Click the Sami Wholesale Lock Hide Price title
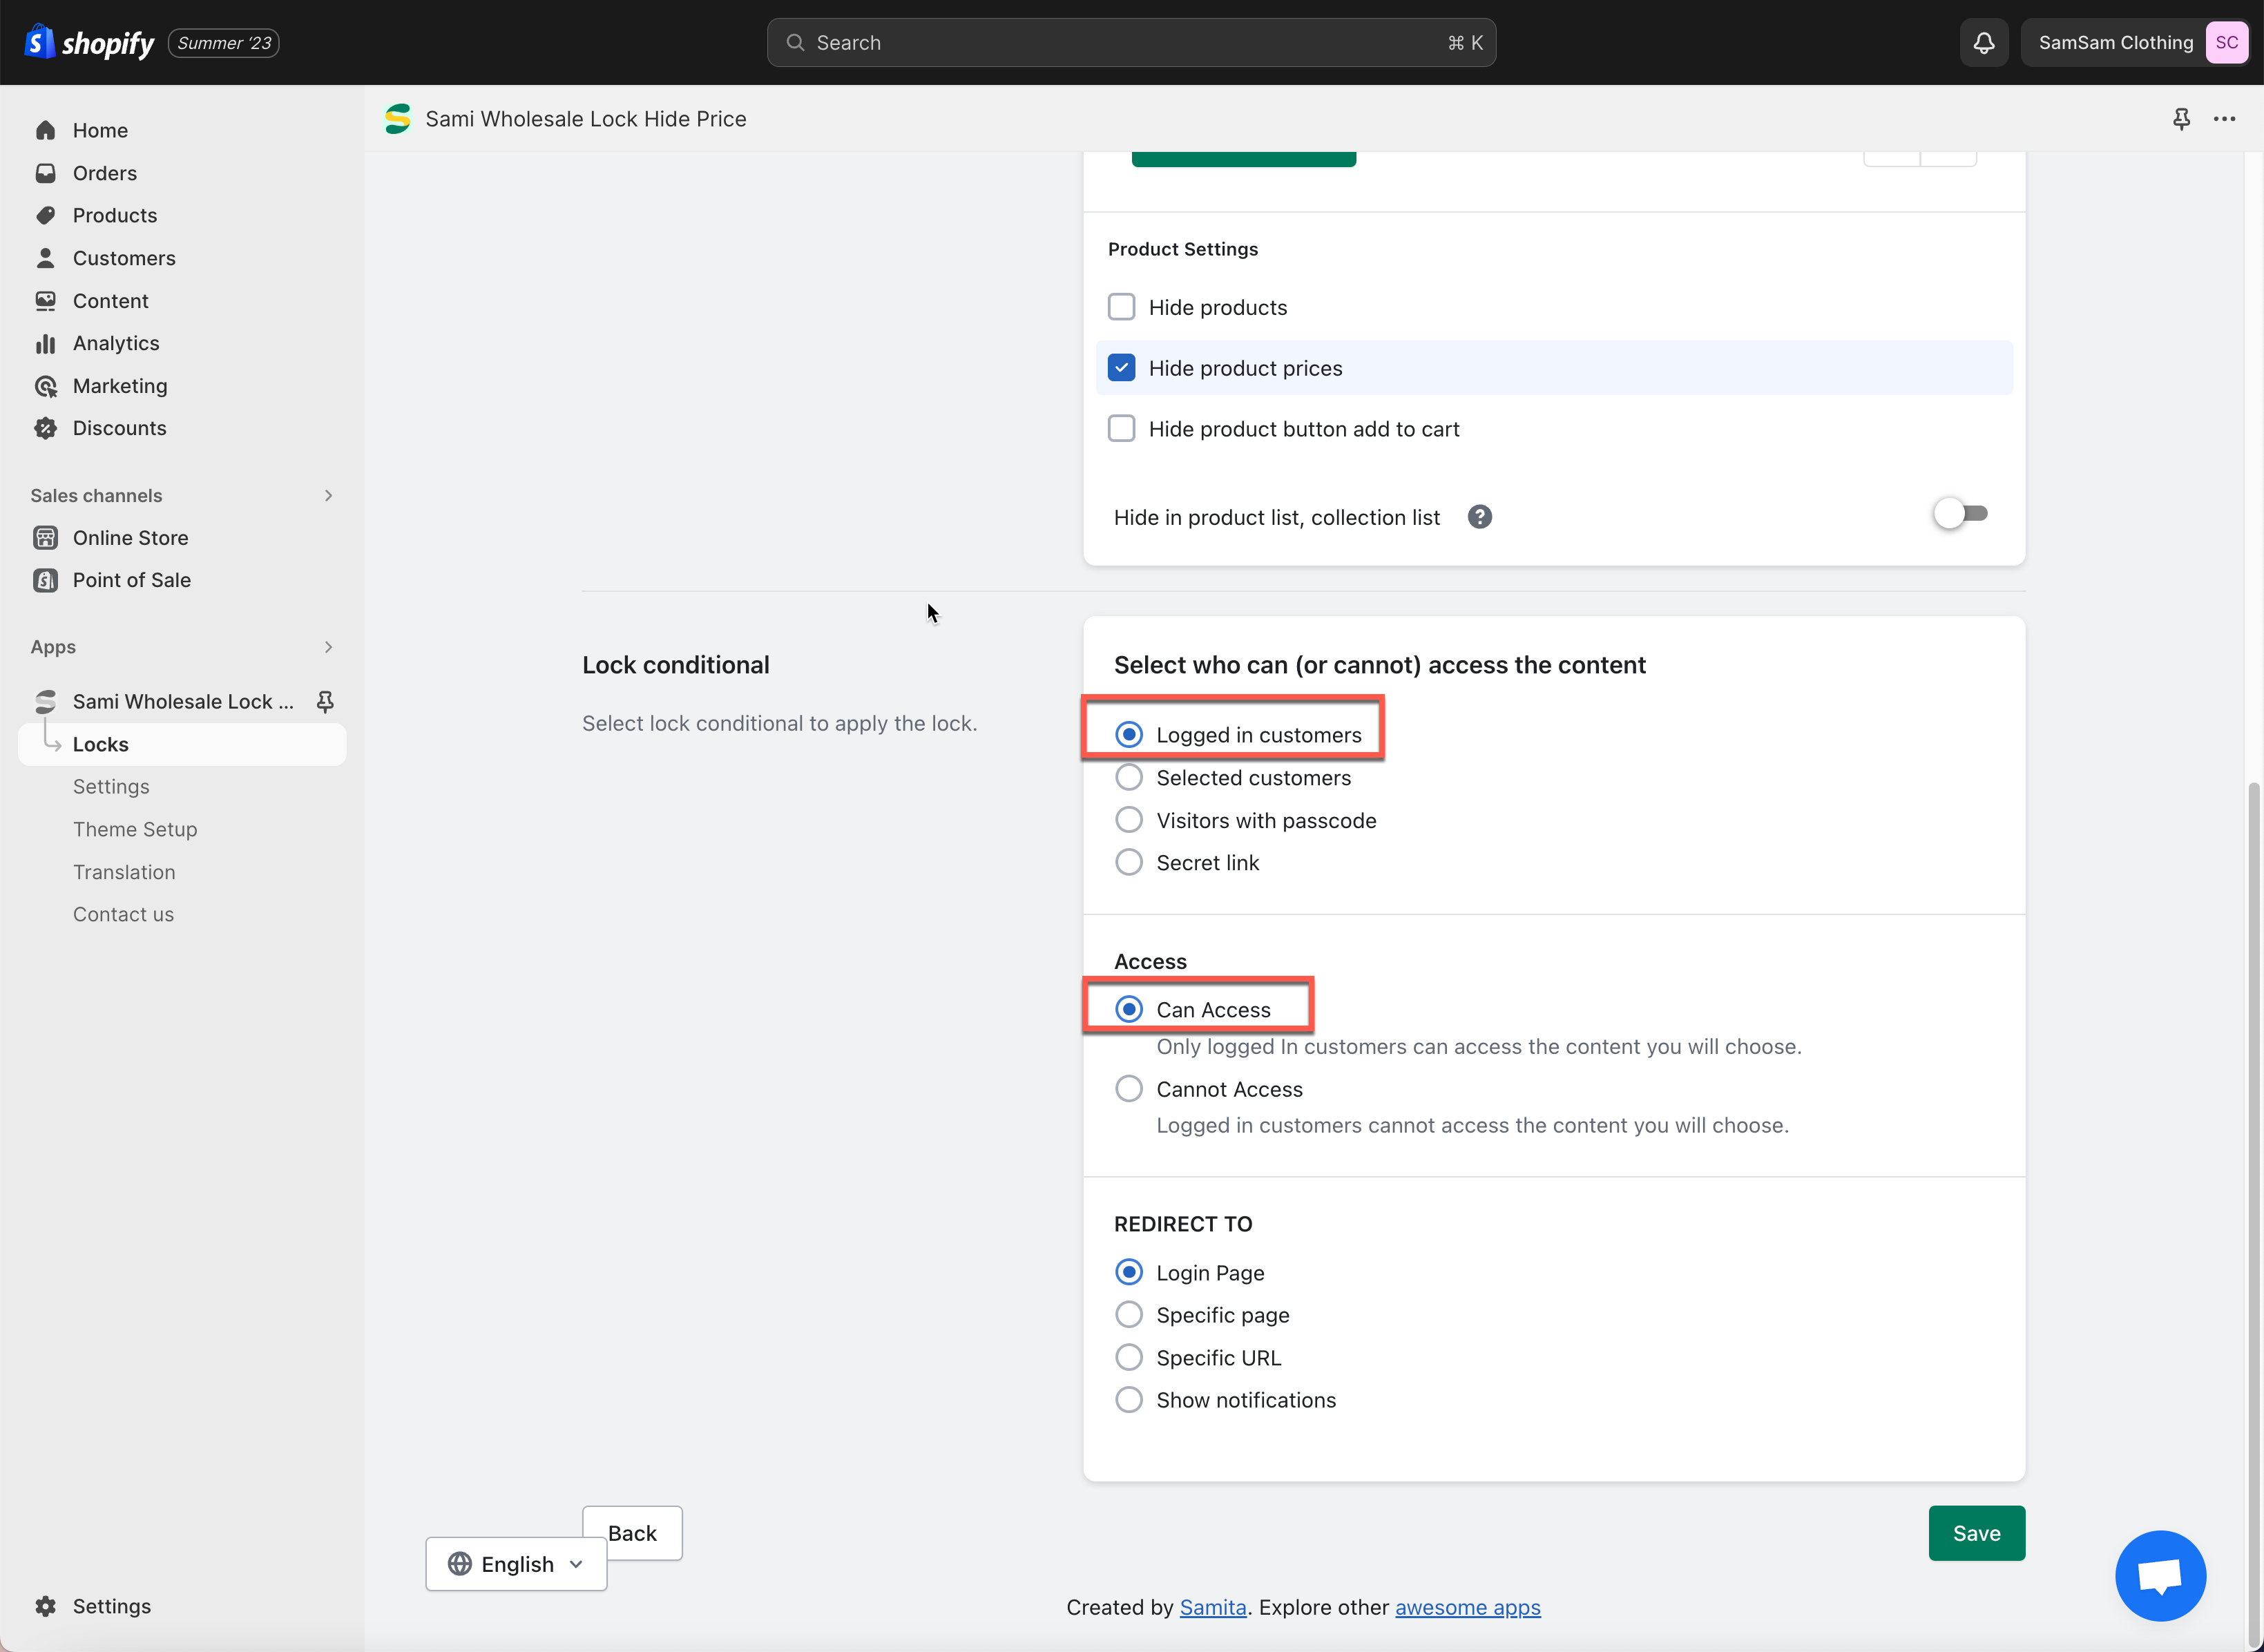 (x=586, y=119)
